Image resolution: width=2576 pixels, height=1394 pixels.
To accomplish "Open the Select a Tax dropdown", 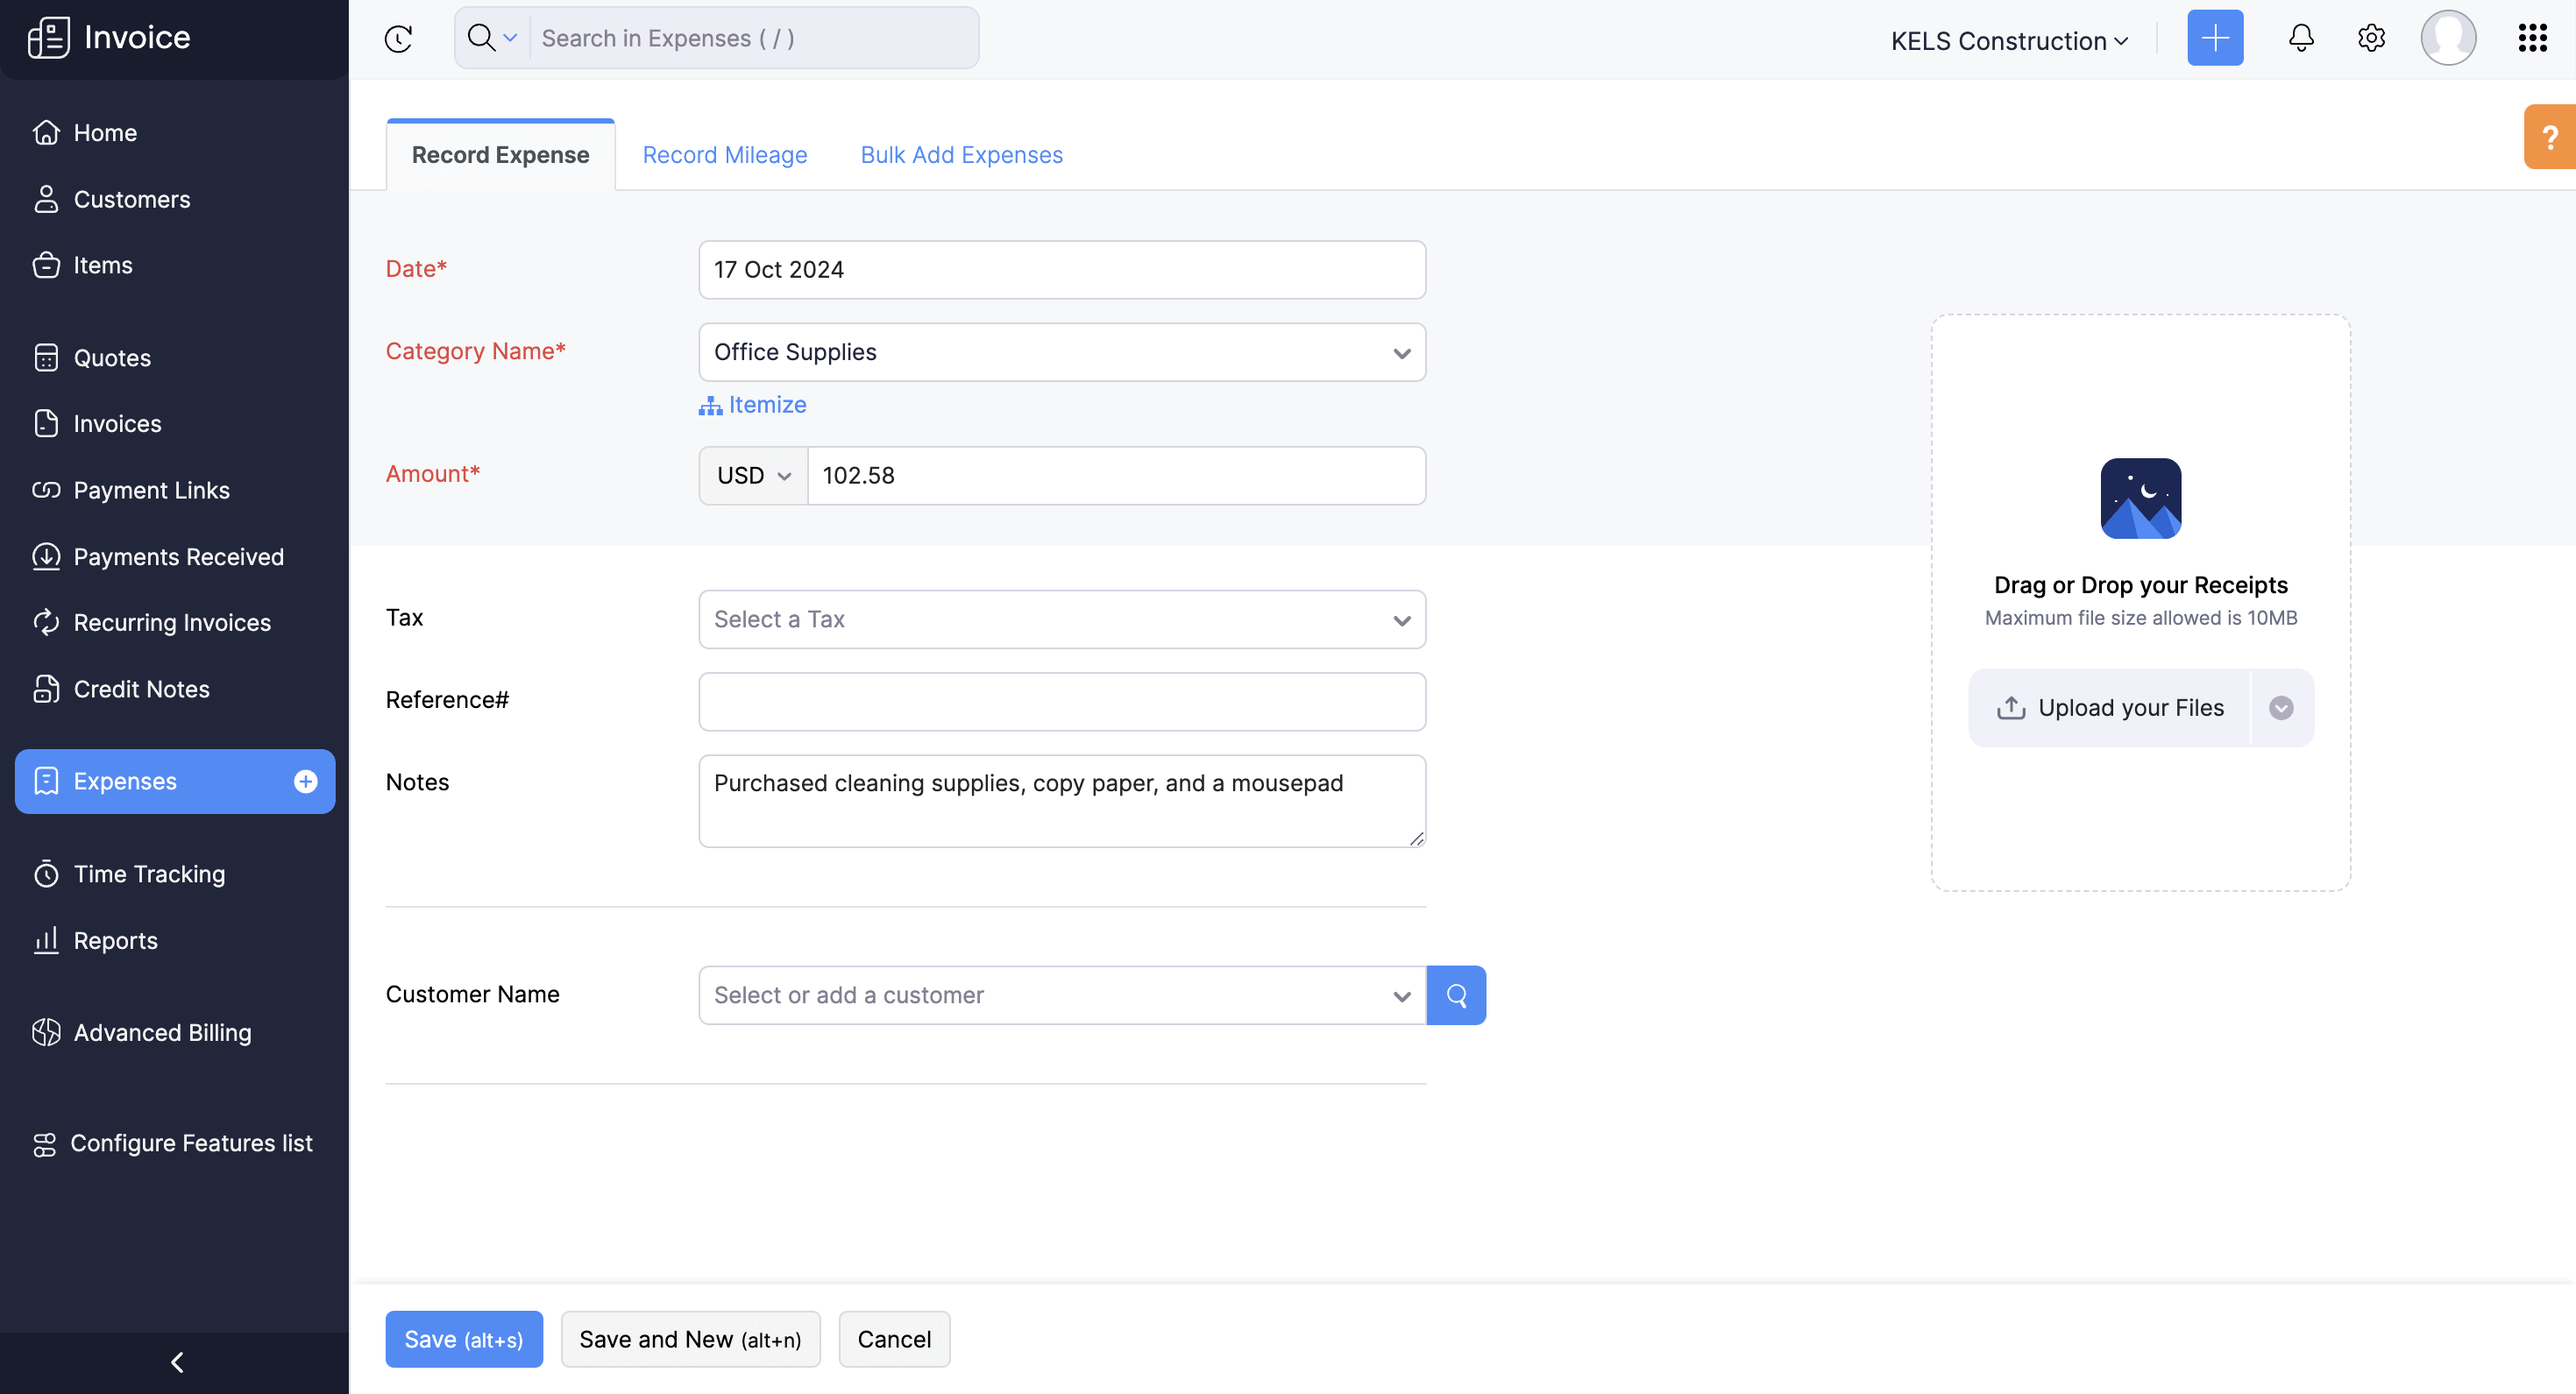I will coord(1061,619).
